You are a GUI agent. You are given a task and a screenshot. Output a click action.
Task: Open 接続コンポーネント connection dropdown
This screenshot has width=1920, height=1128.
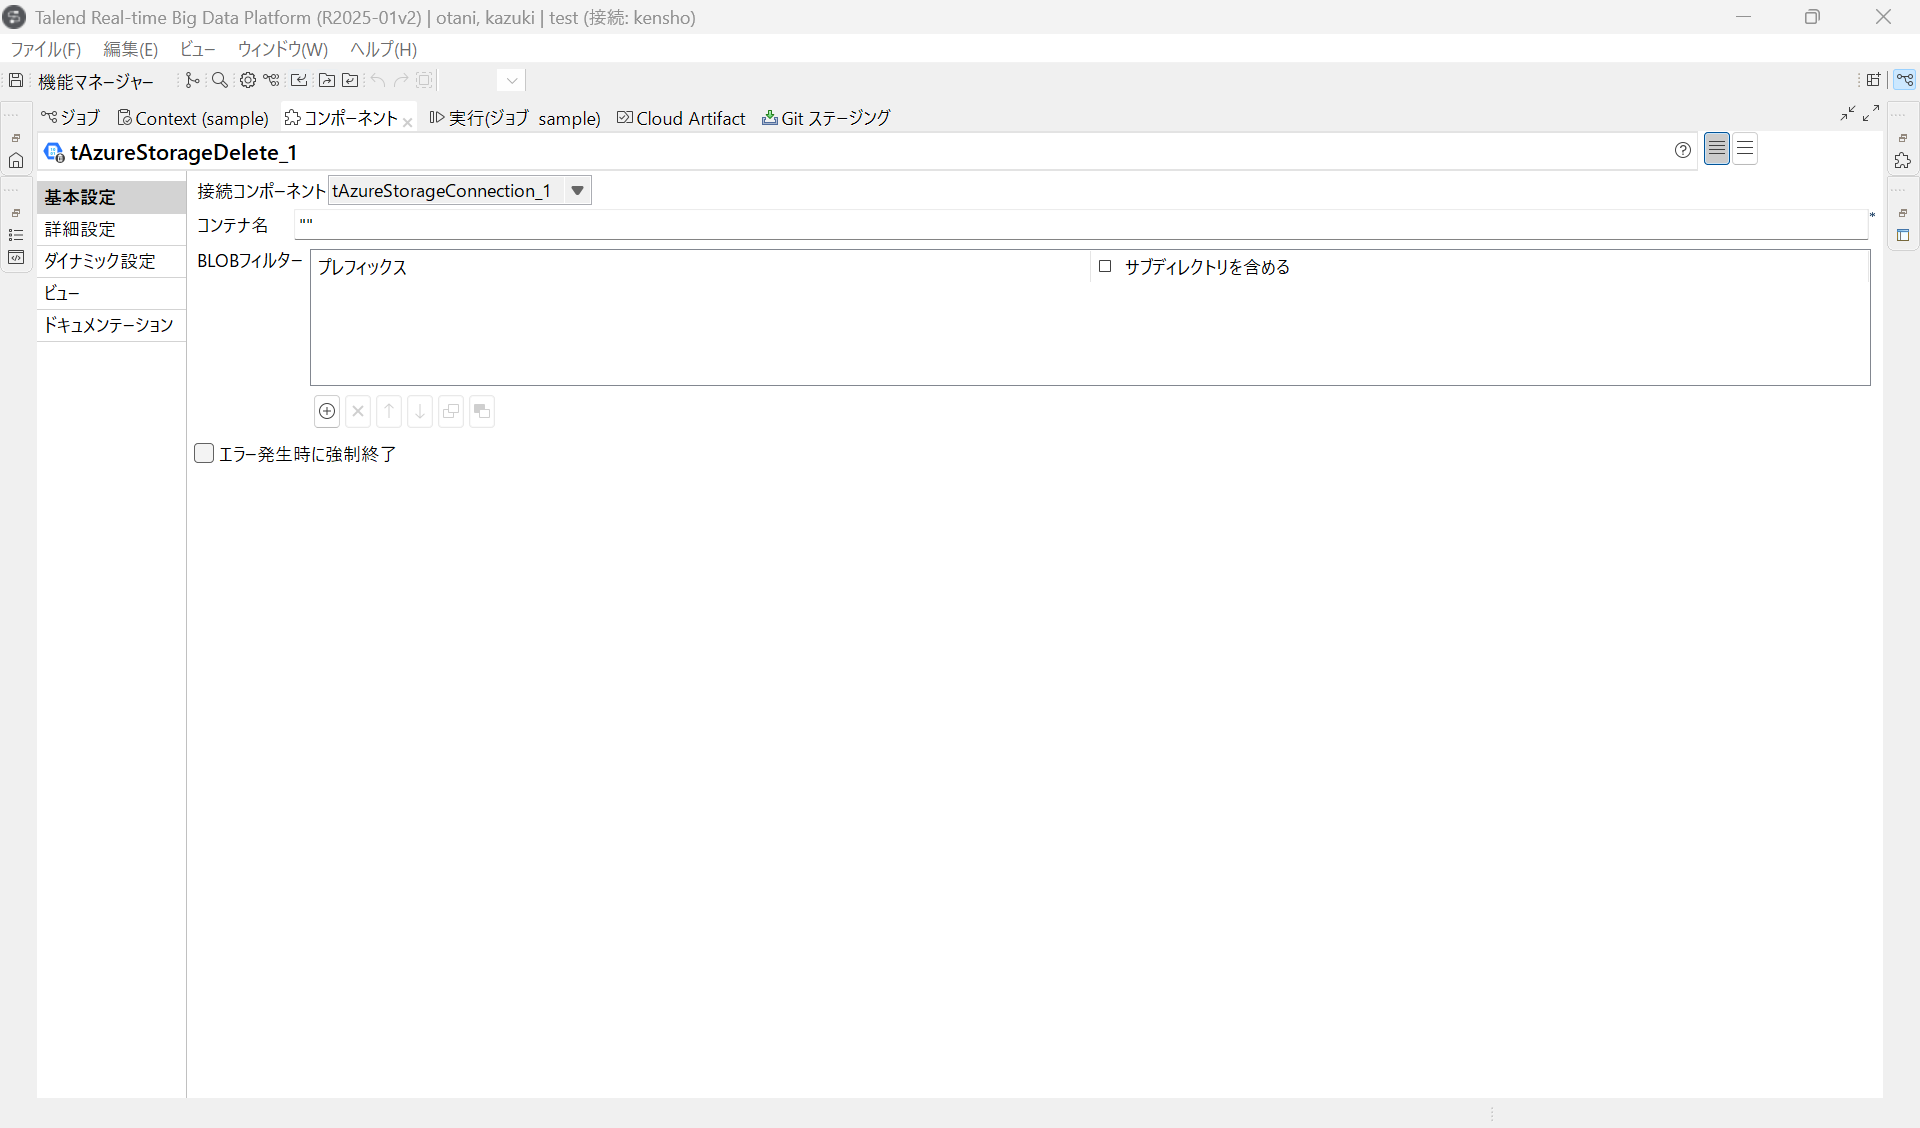click(x=577, y=190)
